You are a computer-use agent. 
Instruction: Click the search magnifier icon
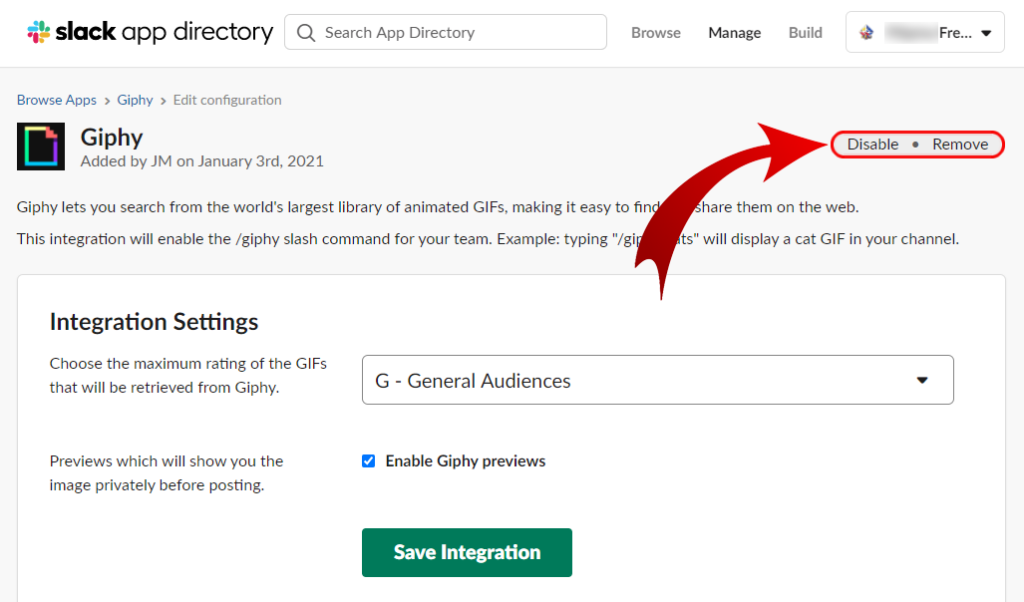click(x=305, y=32)
